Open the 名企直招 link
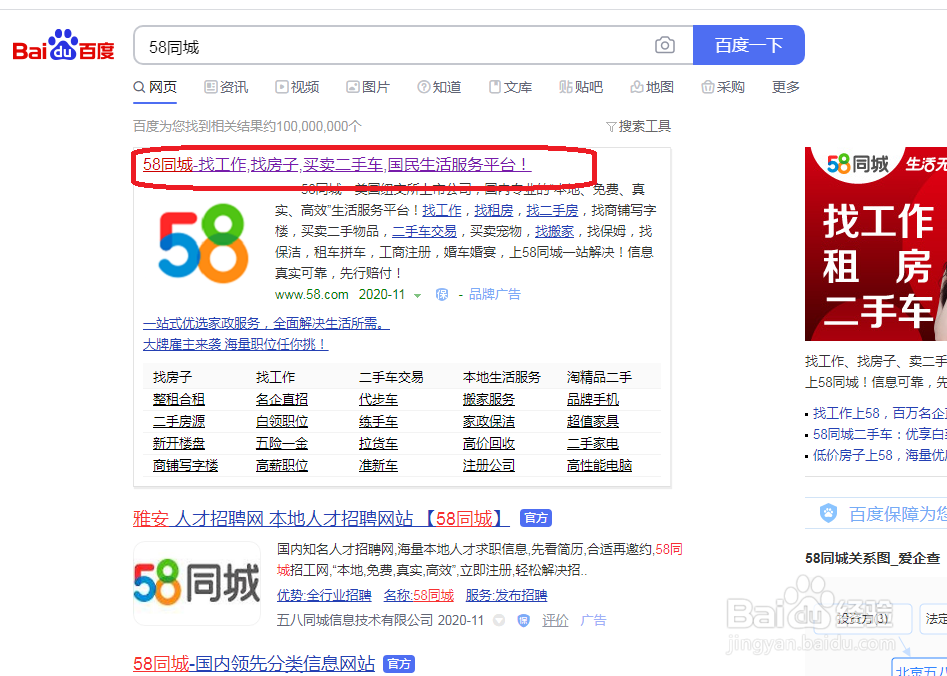Image resolution: width=947 pixels, height=676 pixels. coord(282,399)
